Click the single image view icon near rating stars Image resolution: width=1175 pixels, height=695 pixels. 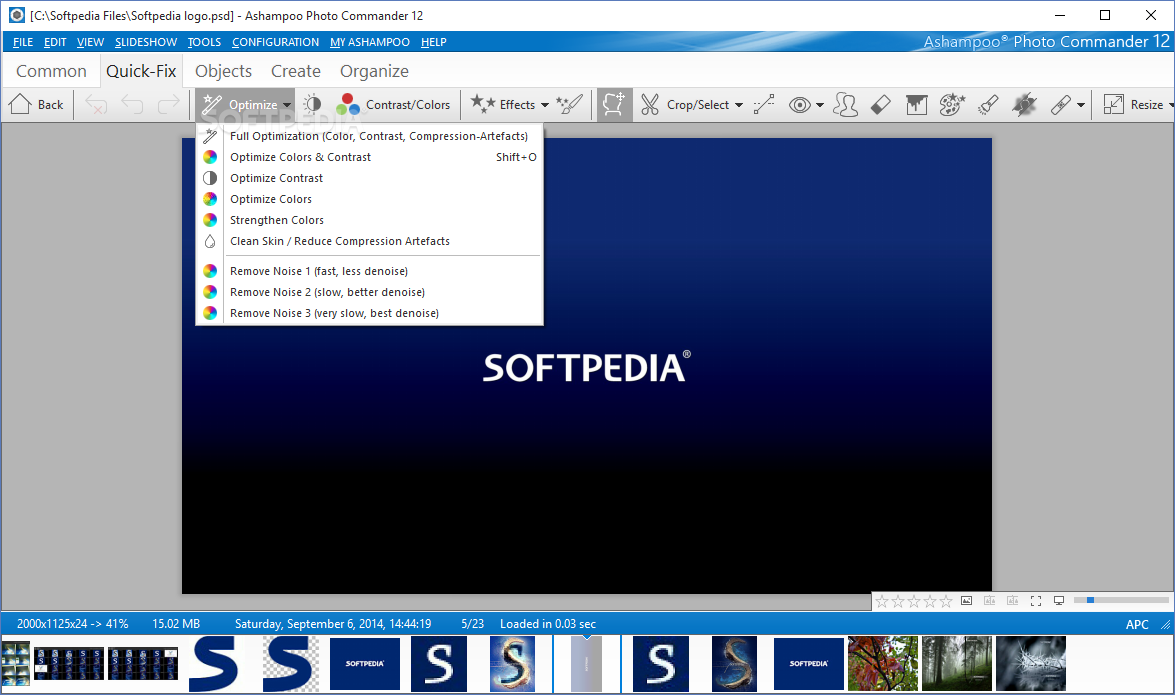pyautogui.click(x=967, y=601)
